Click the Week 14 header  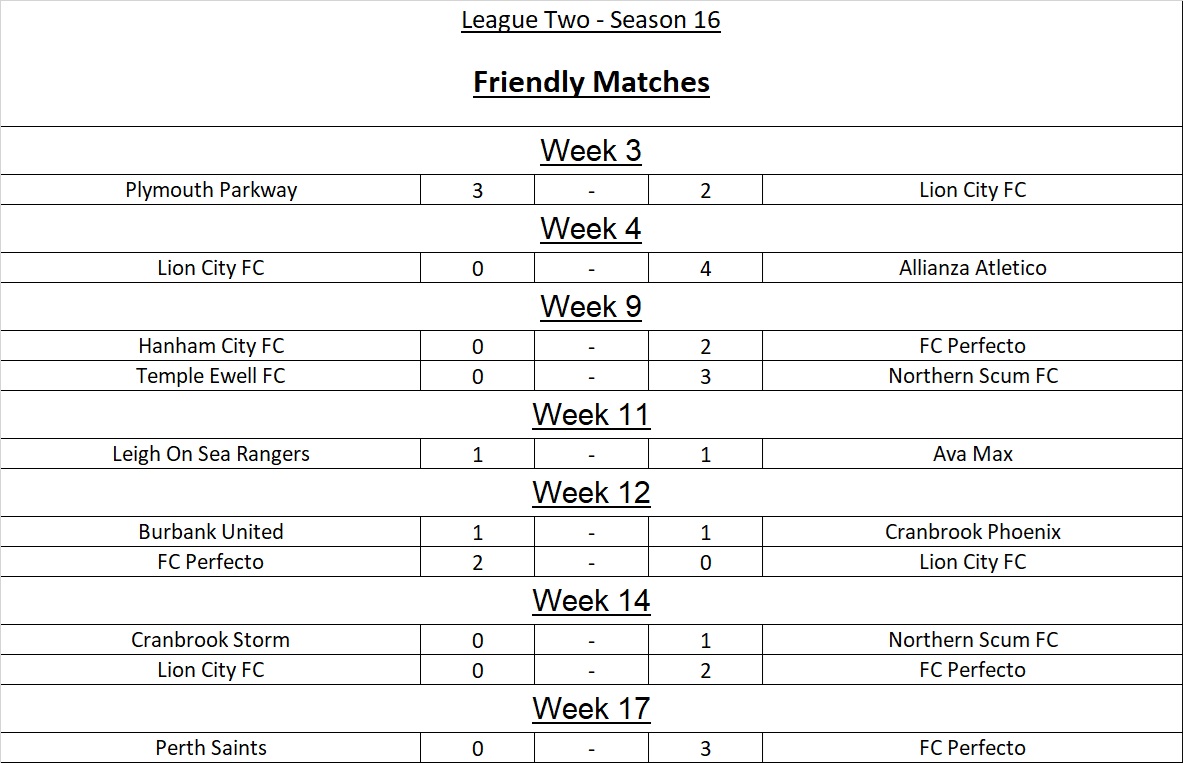591,601
